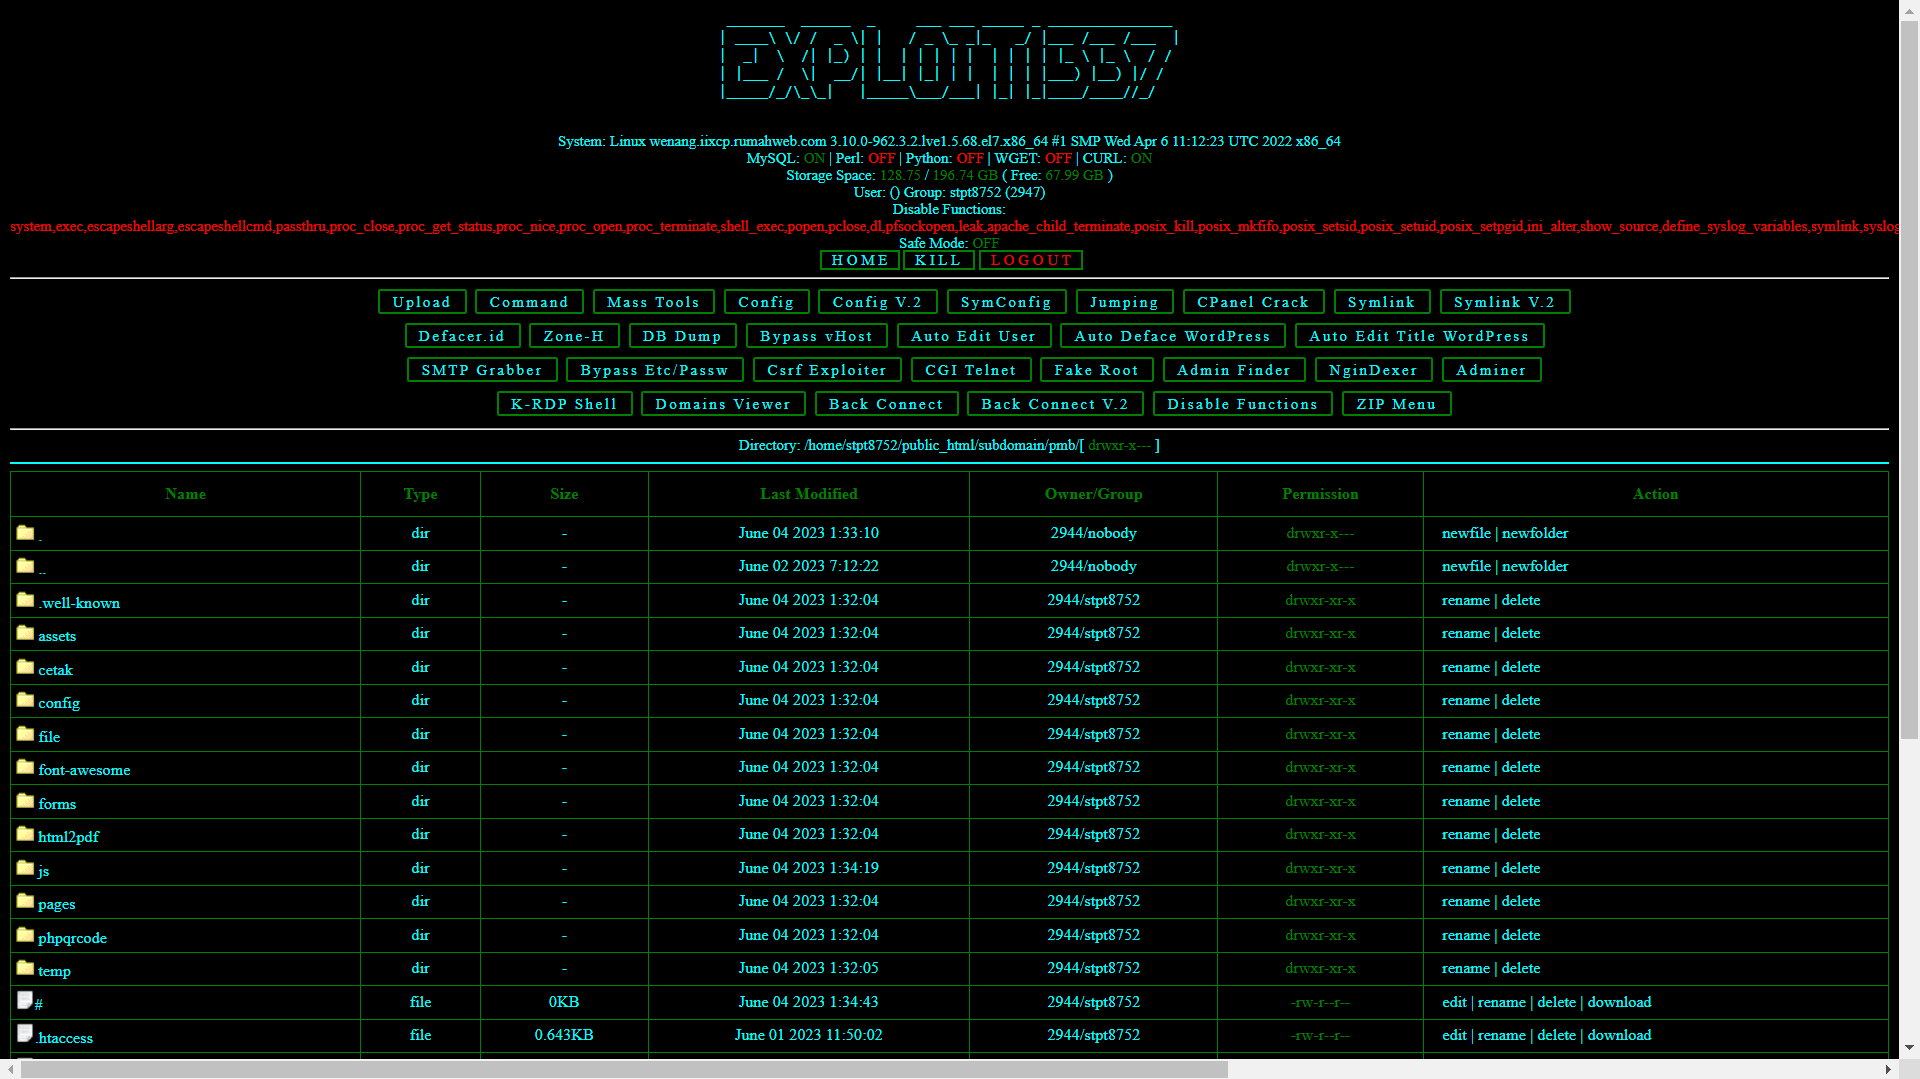The image size is (1920, 1079).
Task: Click newfile in the '..' row
Action: coord(1466,566)
